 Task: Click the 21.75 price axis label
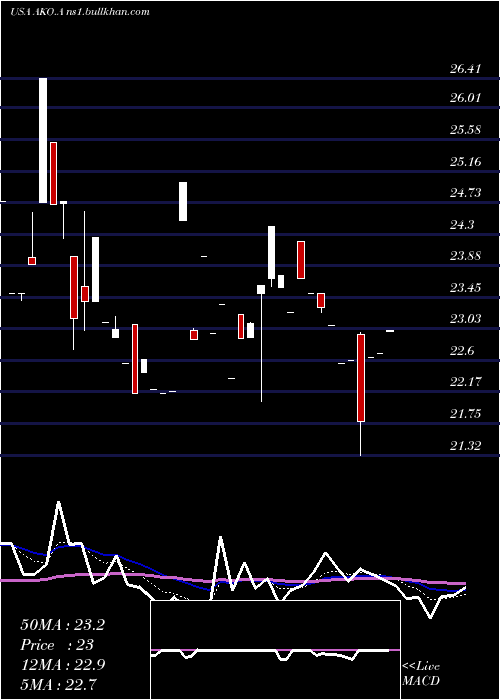click(466, 414)
